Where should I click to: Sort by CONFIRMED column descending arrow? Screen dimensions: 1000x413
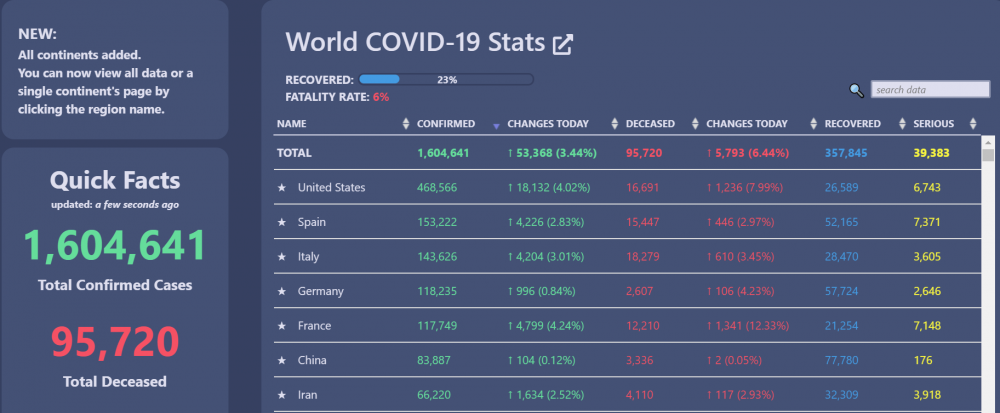pyautogui.click(x=496, y=126)
